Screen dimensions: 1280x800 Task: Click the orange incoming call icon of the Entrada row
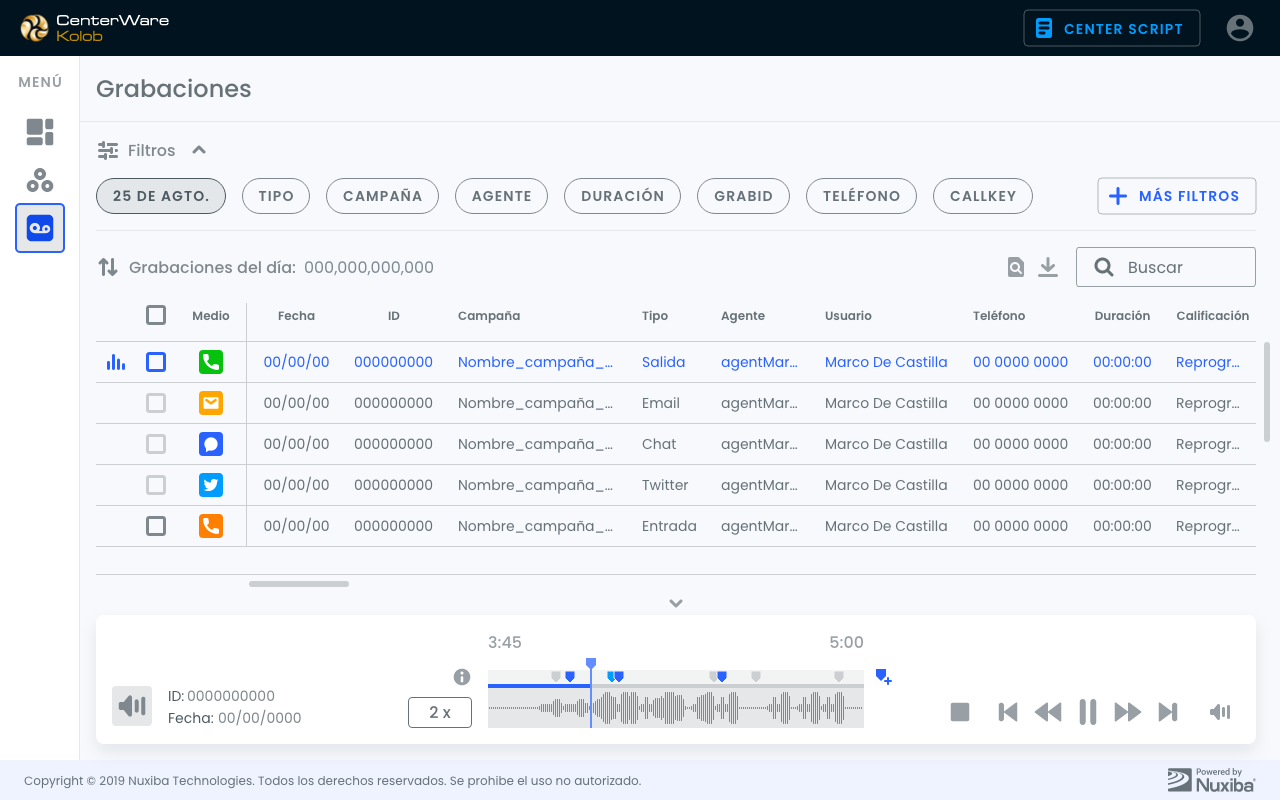pos(211,526)
